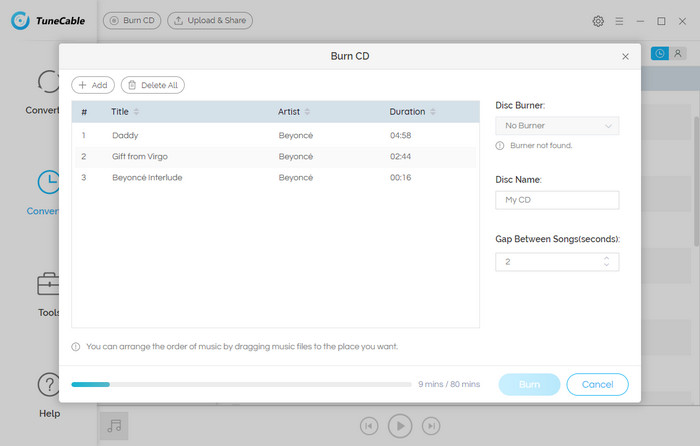700x446 pixels.
Task: Close the Burn CD dialog with X
Action: pyautogui.click(x=625, y=56)
